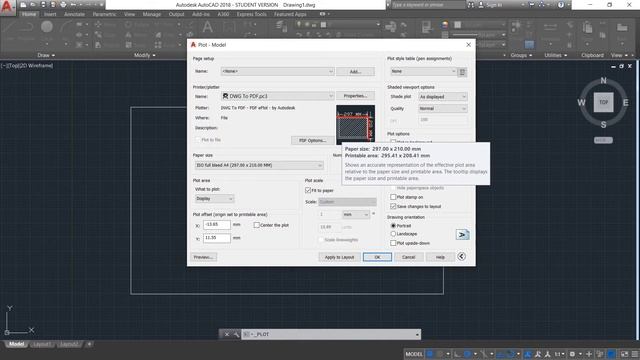Image resolution: width=640 pixels, height=360 pixels.
Task: Click Apply to Layout button
Action: (339, 257)
